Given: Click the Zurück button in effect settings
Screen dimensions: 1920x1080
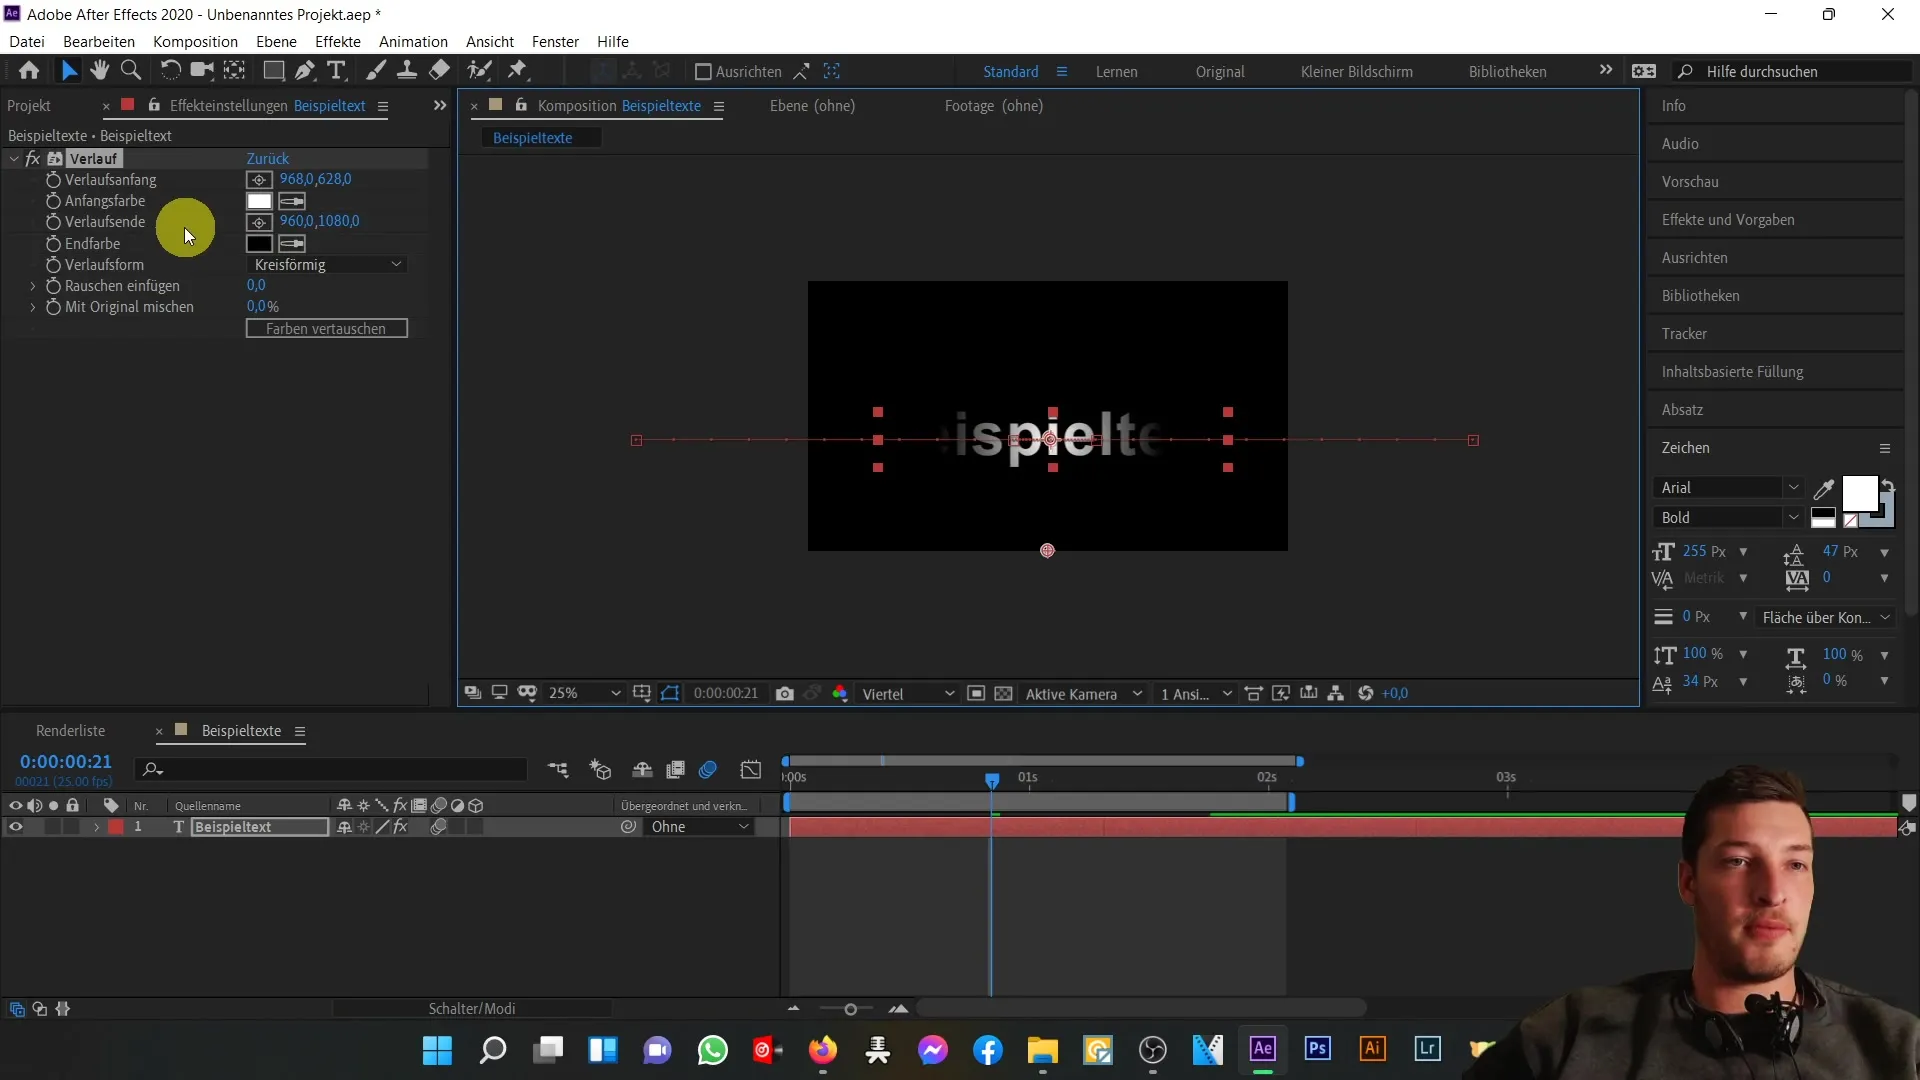Looking at the screenshot, I should [x=266, y=157].
